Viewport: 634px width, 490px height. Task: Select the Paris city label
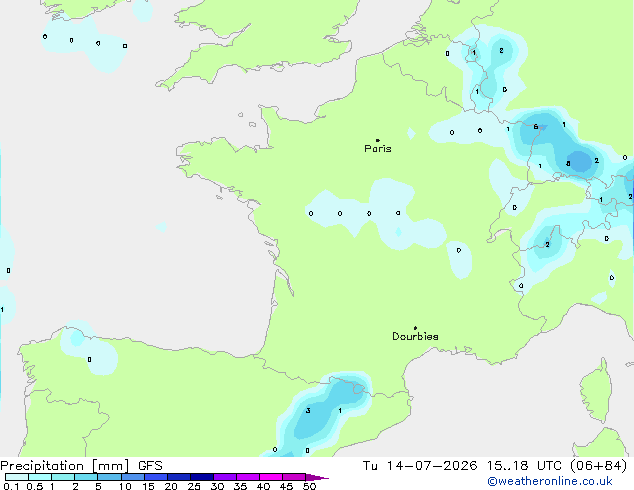(x=378, y=149)
